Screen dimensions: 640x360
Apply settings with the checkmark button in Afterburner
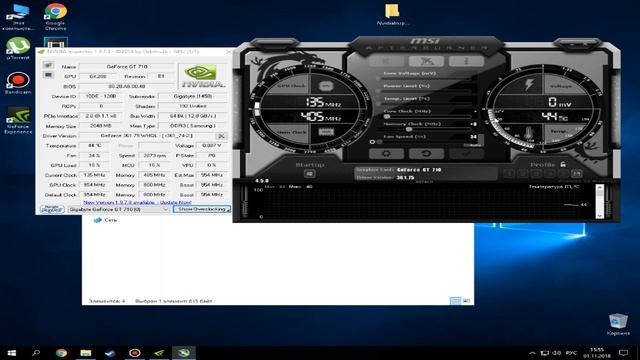[466, 153]
